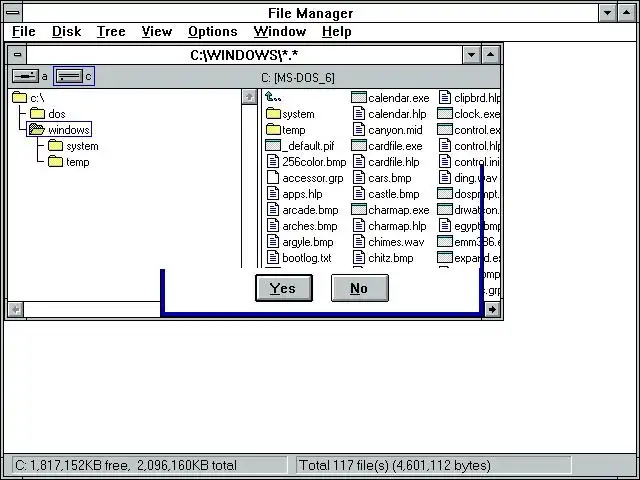
Task: Select chitz.bmp file icon
Action: 359,258
